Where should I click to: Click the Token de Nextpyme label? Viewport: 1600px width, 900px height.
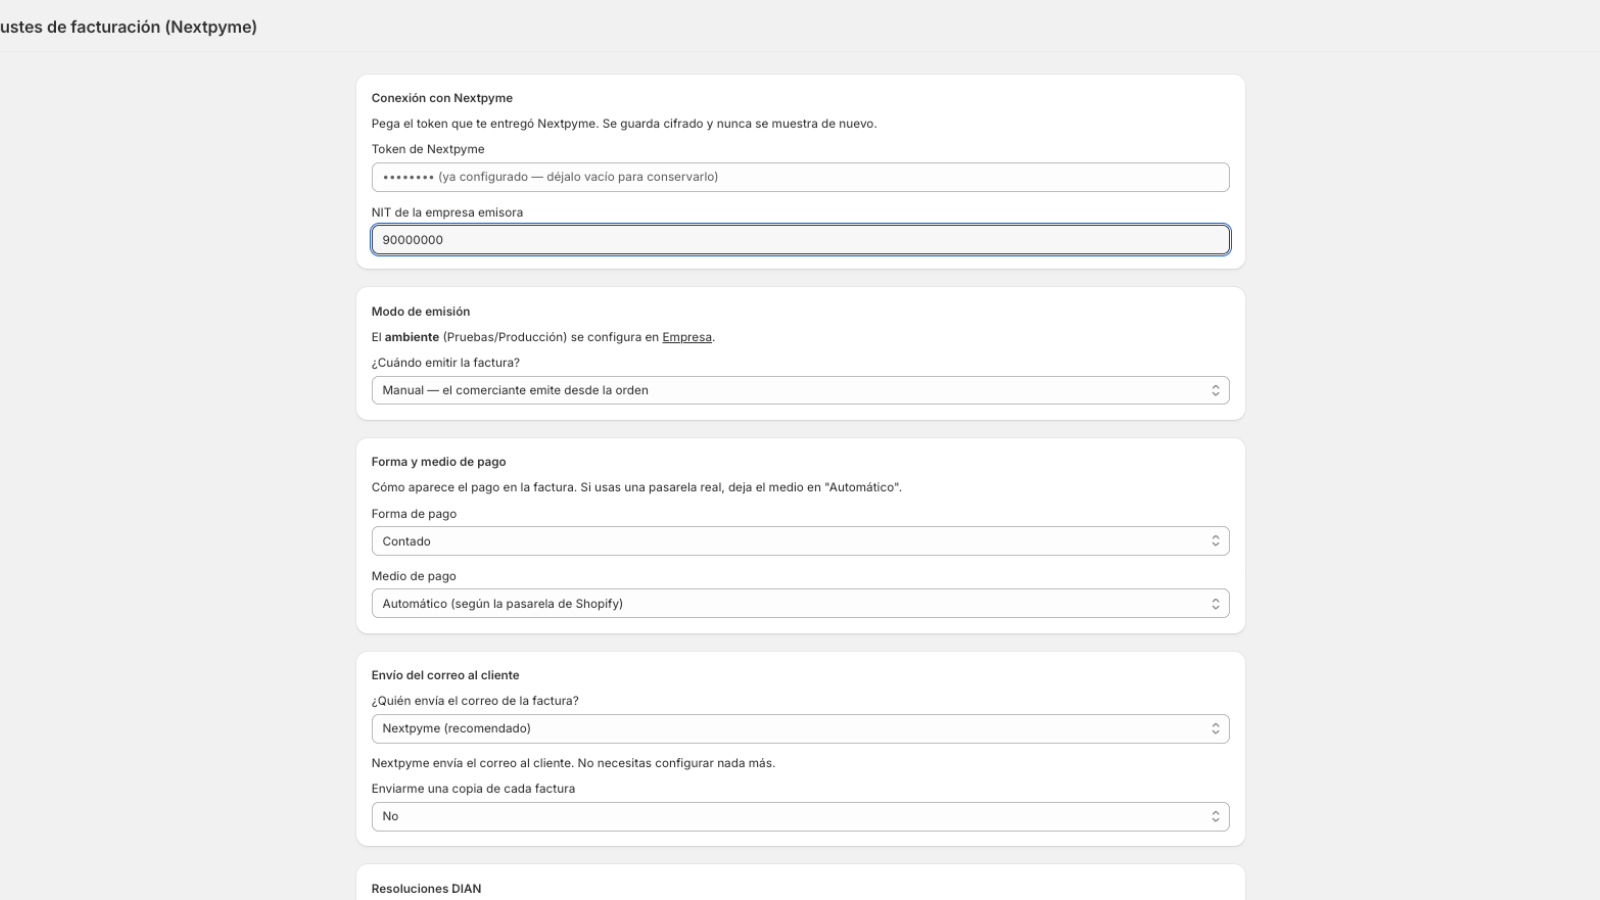tap(428, 149)
